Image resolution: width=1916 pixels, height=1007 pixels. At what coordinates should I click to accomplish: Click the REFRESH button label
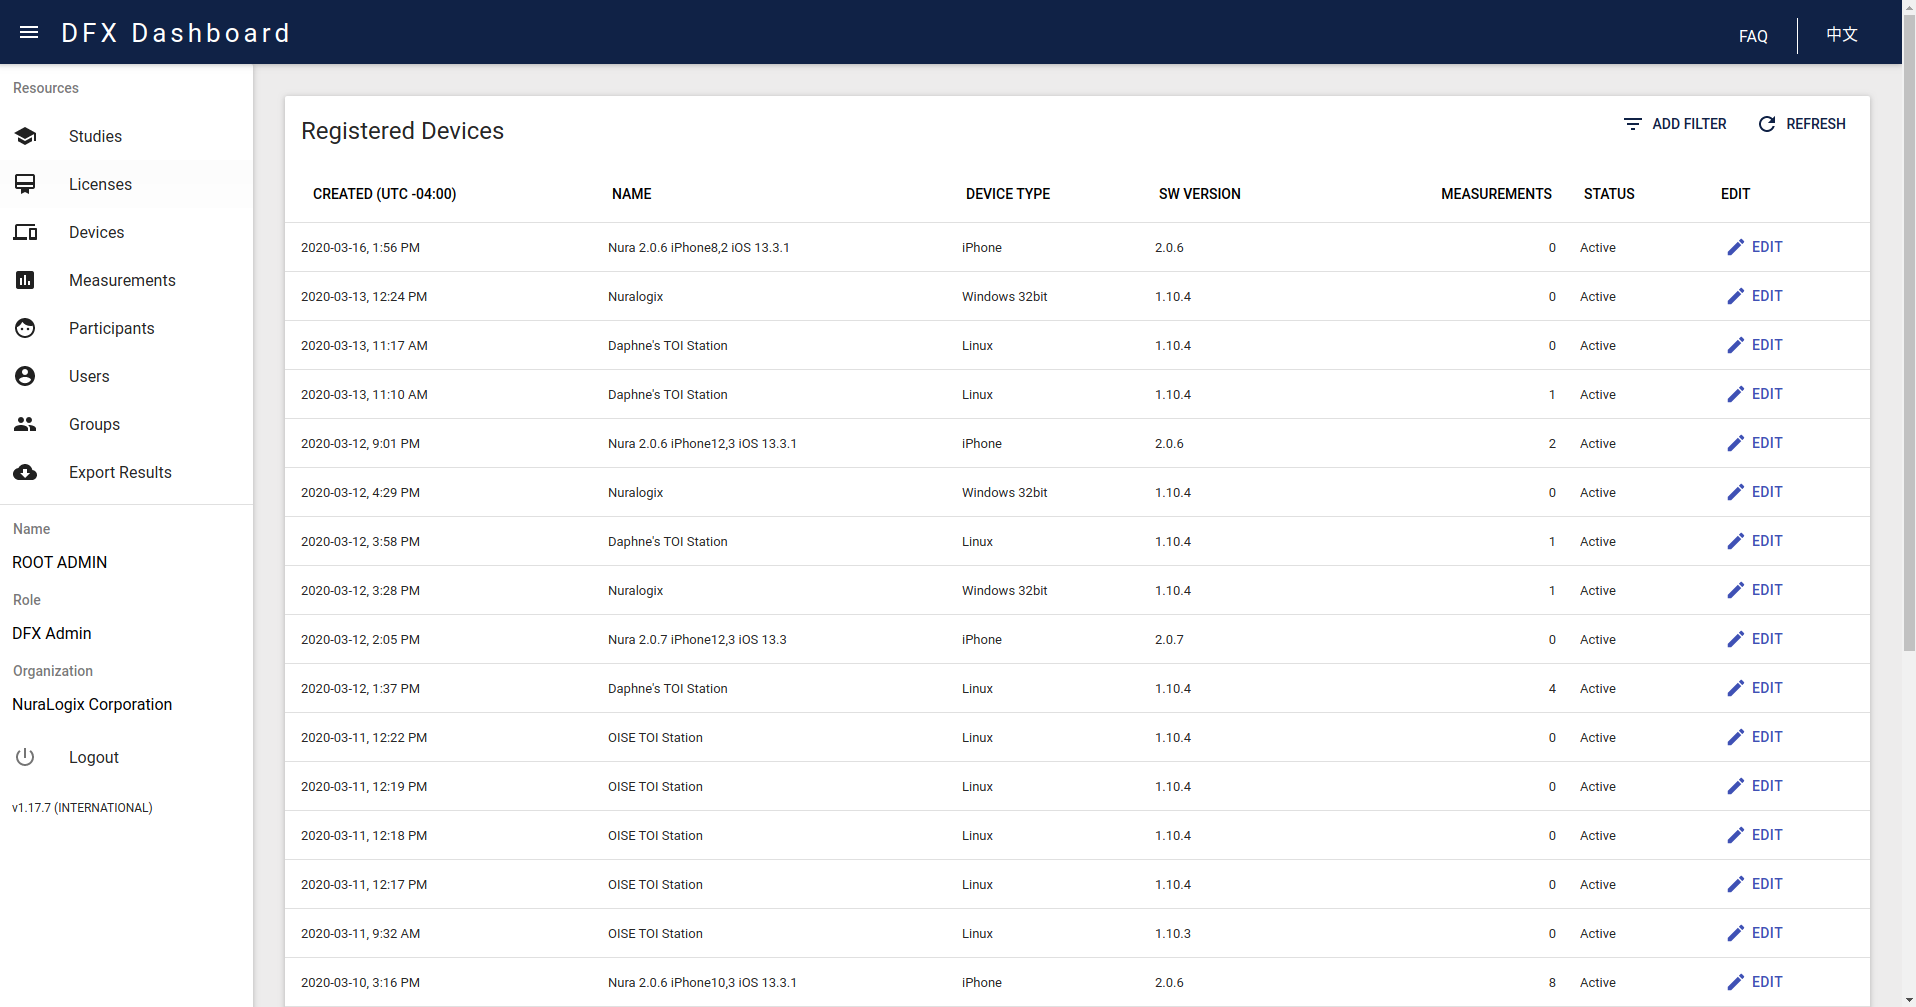tap(1816, 124)
